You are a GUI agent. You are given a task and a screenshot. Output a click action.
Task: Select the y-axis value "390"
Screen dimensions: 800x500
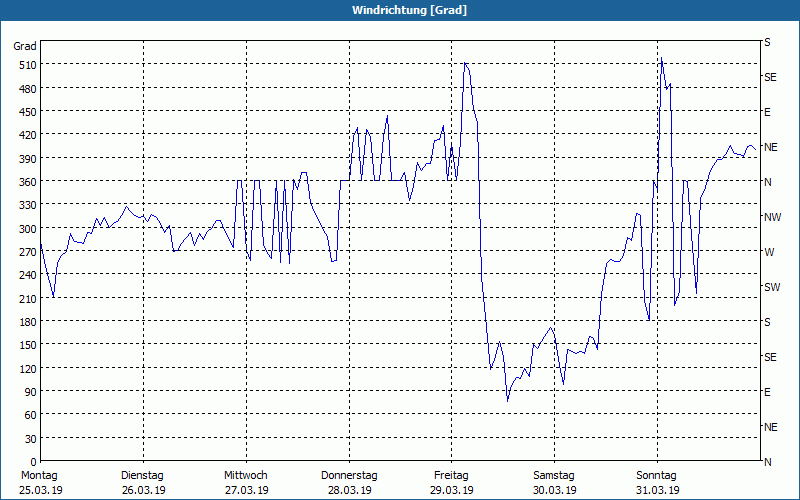(x=28, y=159)
